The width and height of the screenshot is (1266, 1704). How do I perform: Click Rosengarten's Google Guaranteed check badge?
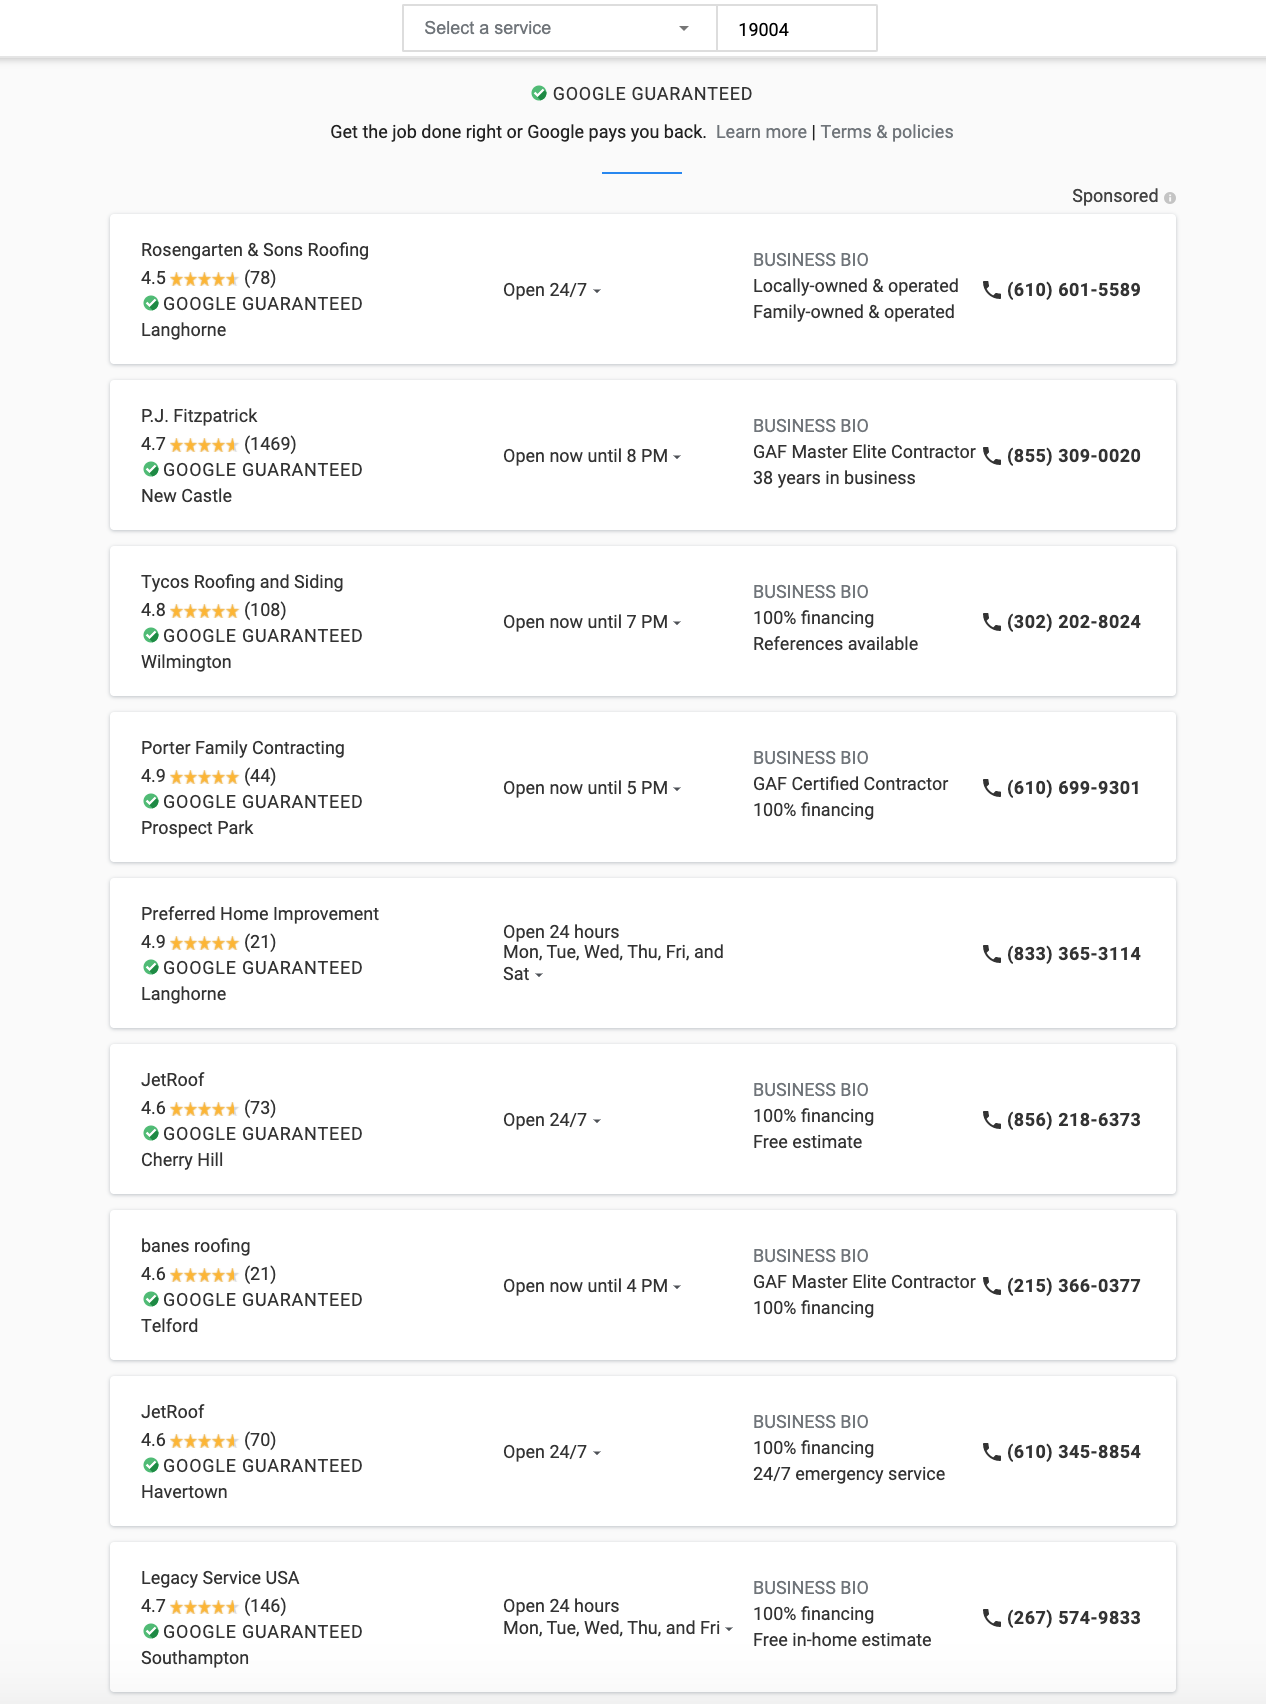click(x=151, y=303)
